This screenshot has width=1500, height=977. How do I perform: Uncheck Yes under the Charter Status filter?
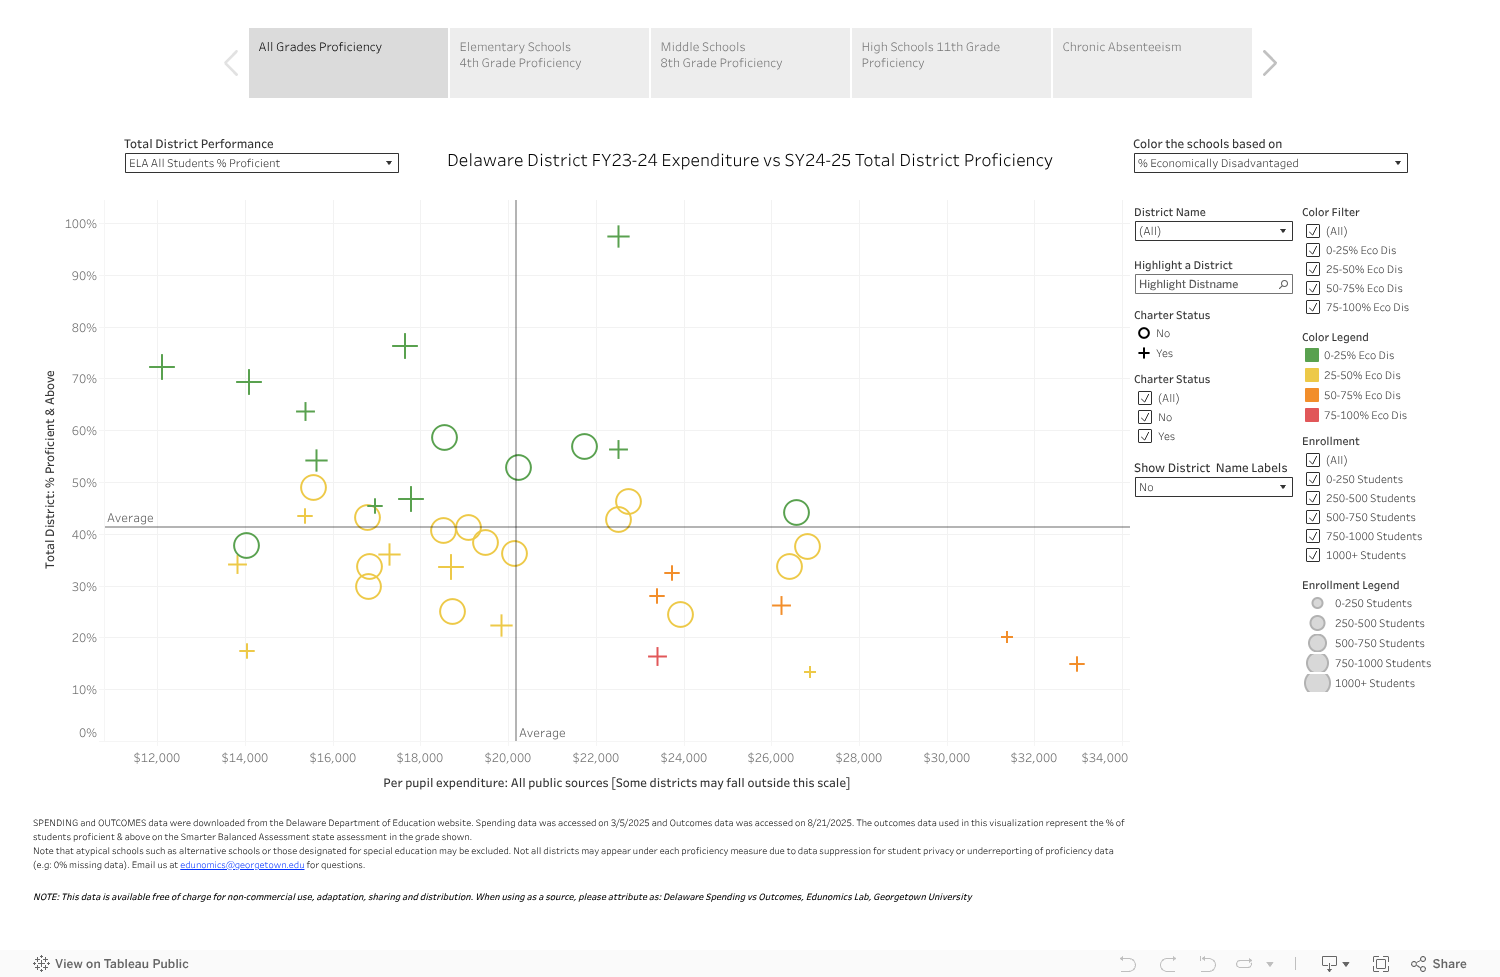coord(1145,435)
